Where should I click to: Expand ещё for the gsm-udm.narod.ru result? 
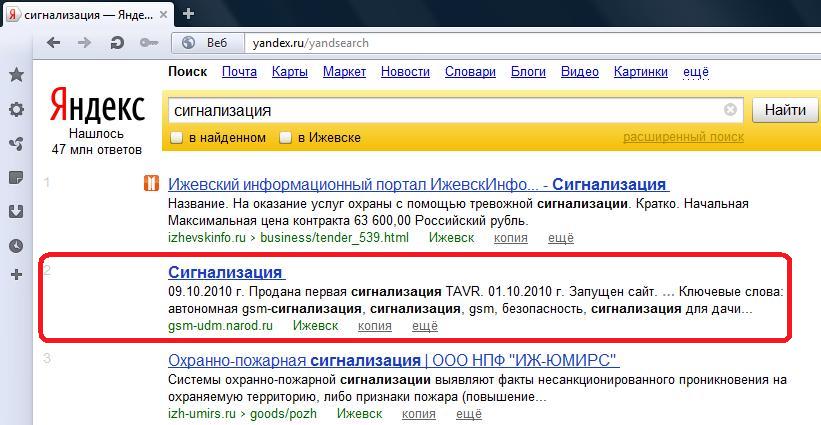pos(425,326)
